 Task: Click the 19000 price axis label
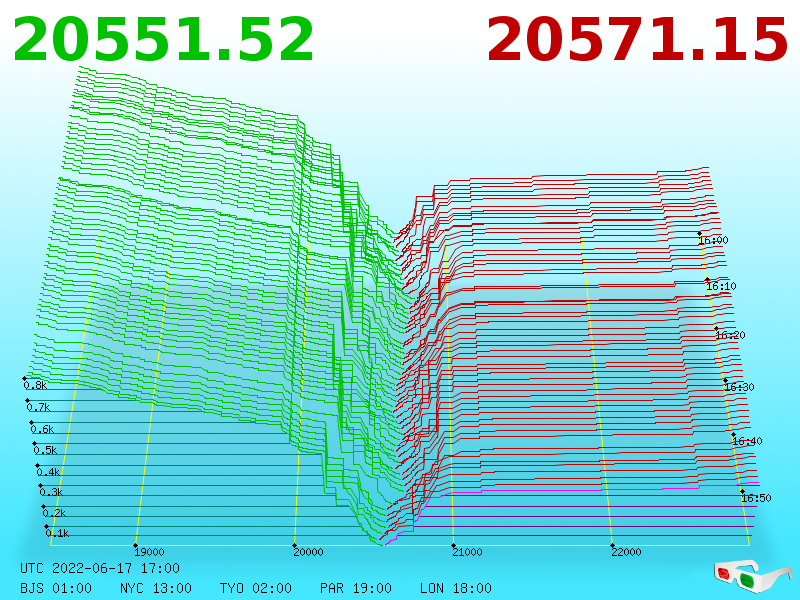tap(149, 552)
